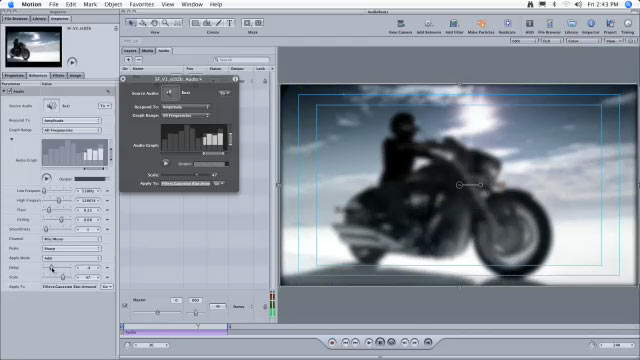Click the Ceiling slider
This screenshot has height=360, width=640.
[57, 220]
